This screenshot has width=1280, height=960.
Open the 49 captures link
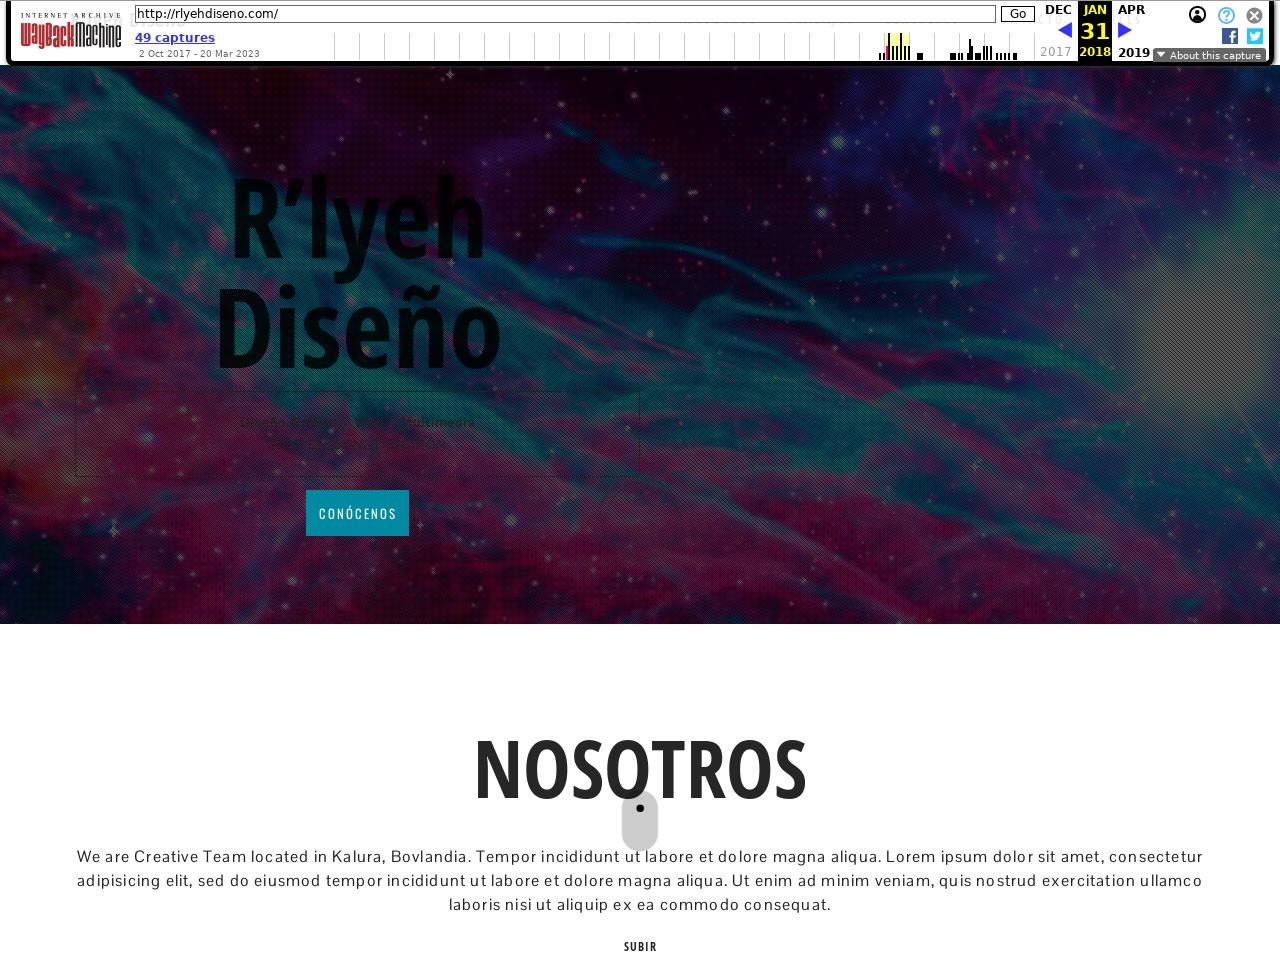pyautogui.click(x=175, y=38)
